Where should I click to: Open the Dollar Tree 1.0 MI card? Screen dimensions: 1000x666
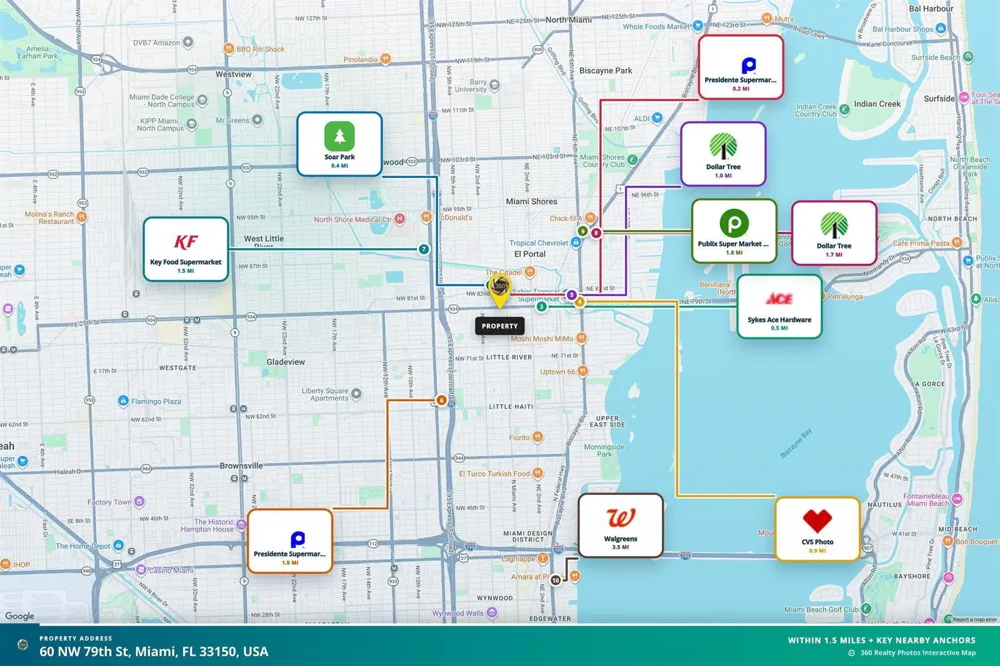pyautogui.click(x=723, y=154)
